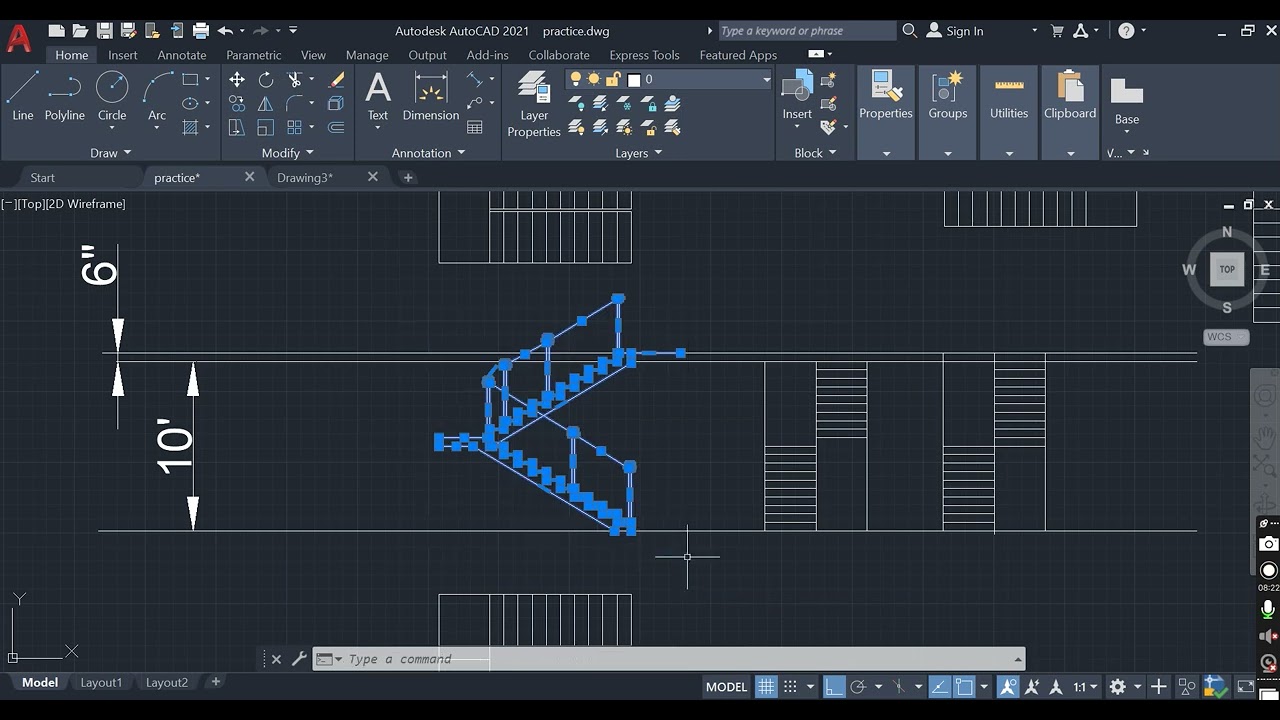Toggle Ortho mode in status bar
The image size is (1280, 720).
(833, 687)
